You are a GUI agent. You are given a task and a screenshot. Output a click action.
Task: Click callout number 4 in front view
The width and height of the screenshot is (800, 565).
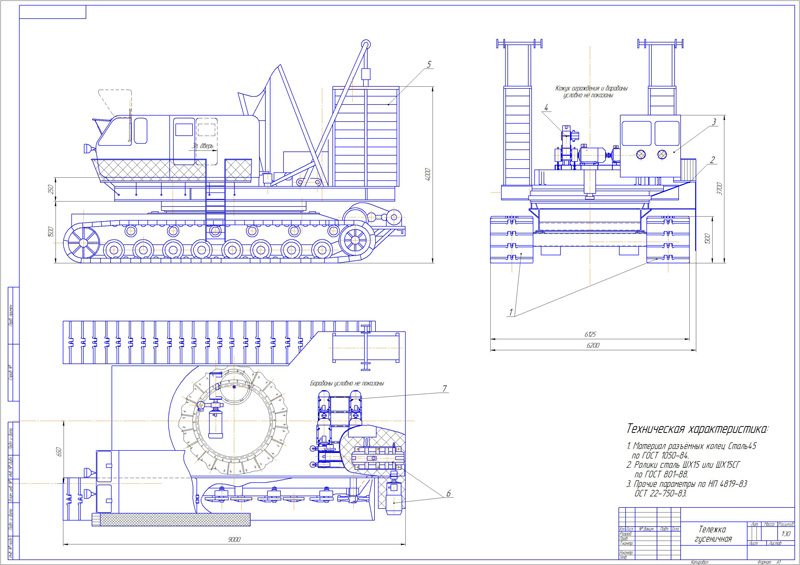[547, 108]
